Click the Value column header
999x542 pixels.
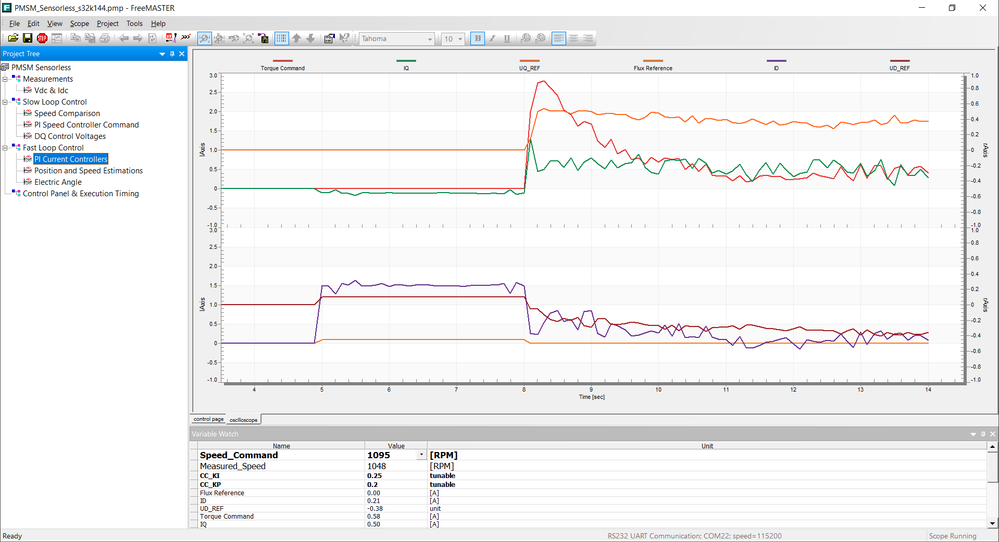[396, 446]
